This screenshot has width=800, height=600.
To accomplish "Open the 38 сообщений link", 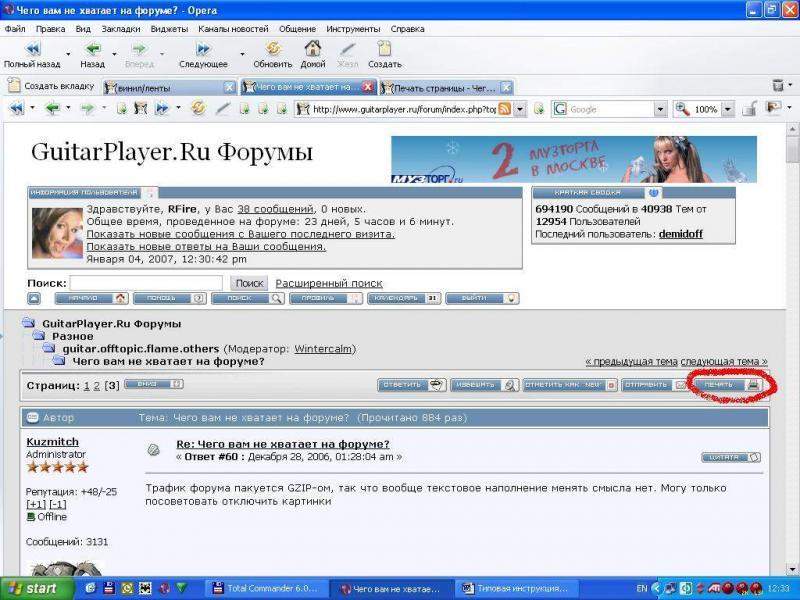I will point(275,209).
